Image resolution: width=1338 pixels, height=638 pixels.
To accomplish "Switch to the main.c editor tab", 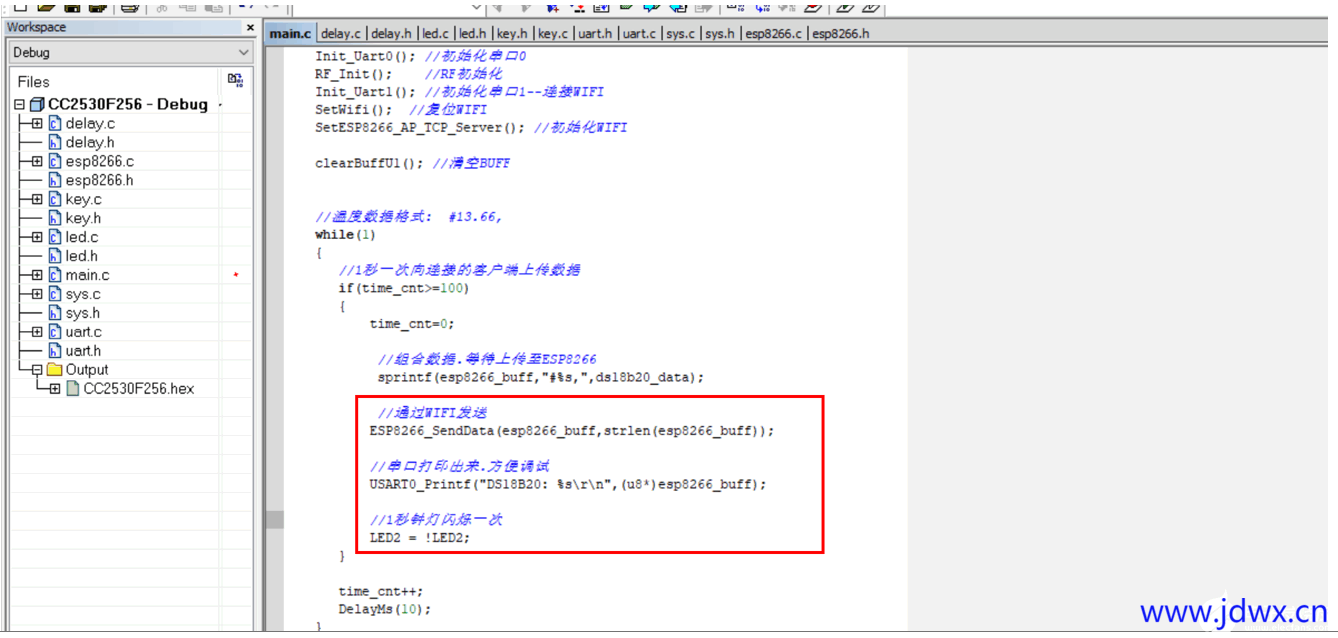I will 291,34.
